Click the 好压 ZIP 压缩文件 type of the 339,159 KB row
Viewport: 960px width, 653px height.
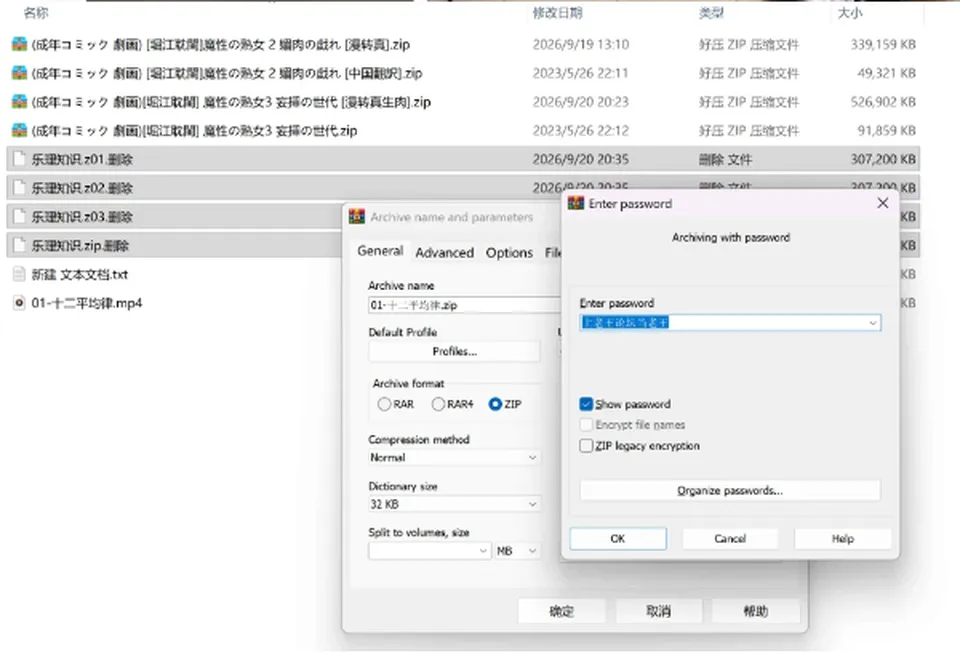[749, 44]
